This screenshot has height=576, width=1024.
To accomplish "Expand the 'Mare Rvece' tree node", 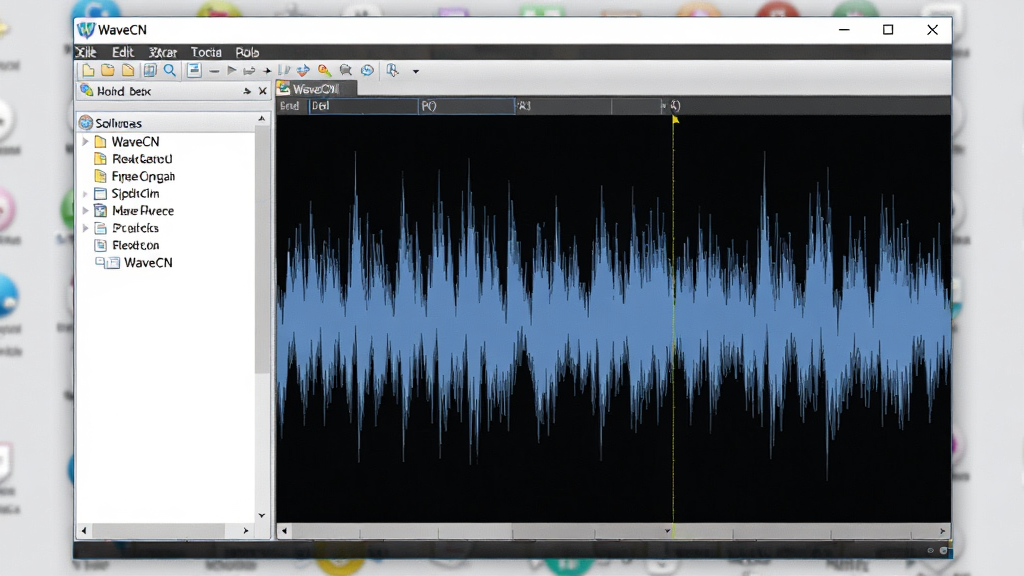I will (85, 211).
